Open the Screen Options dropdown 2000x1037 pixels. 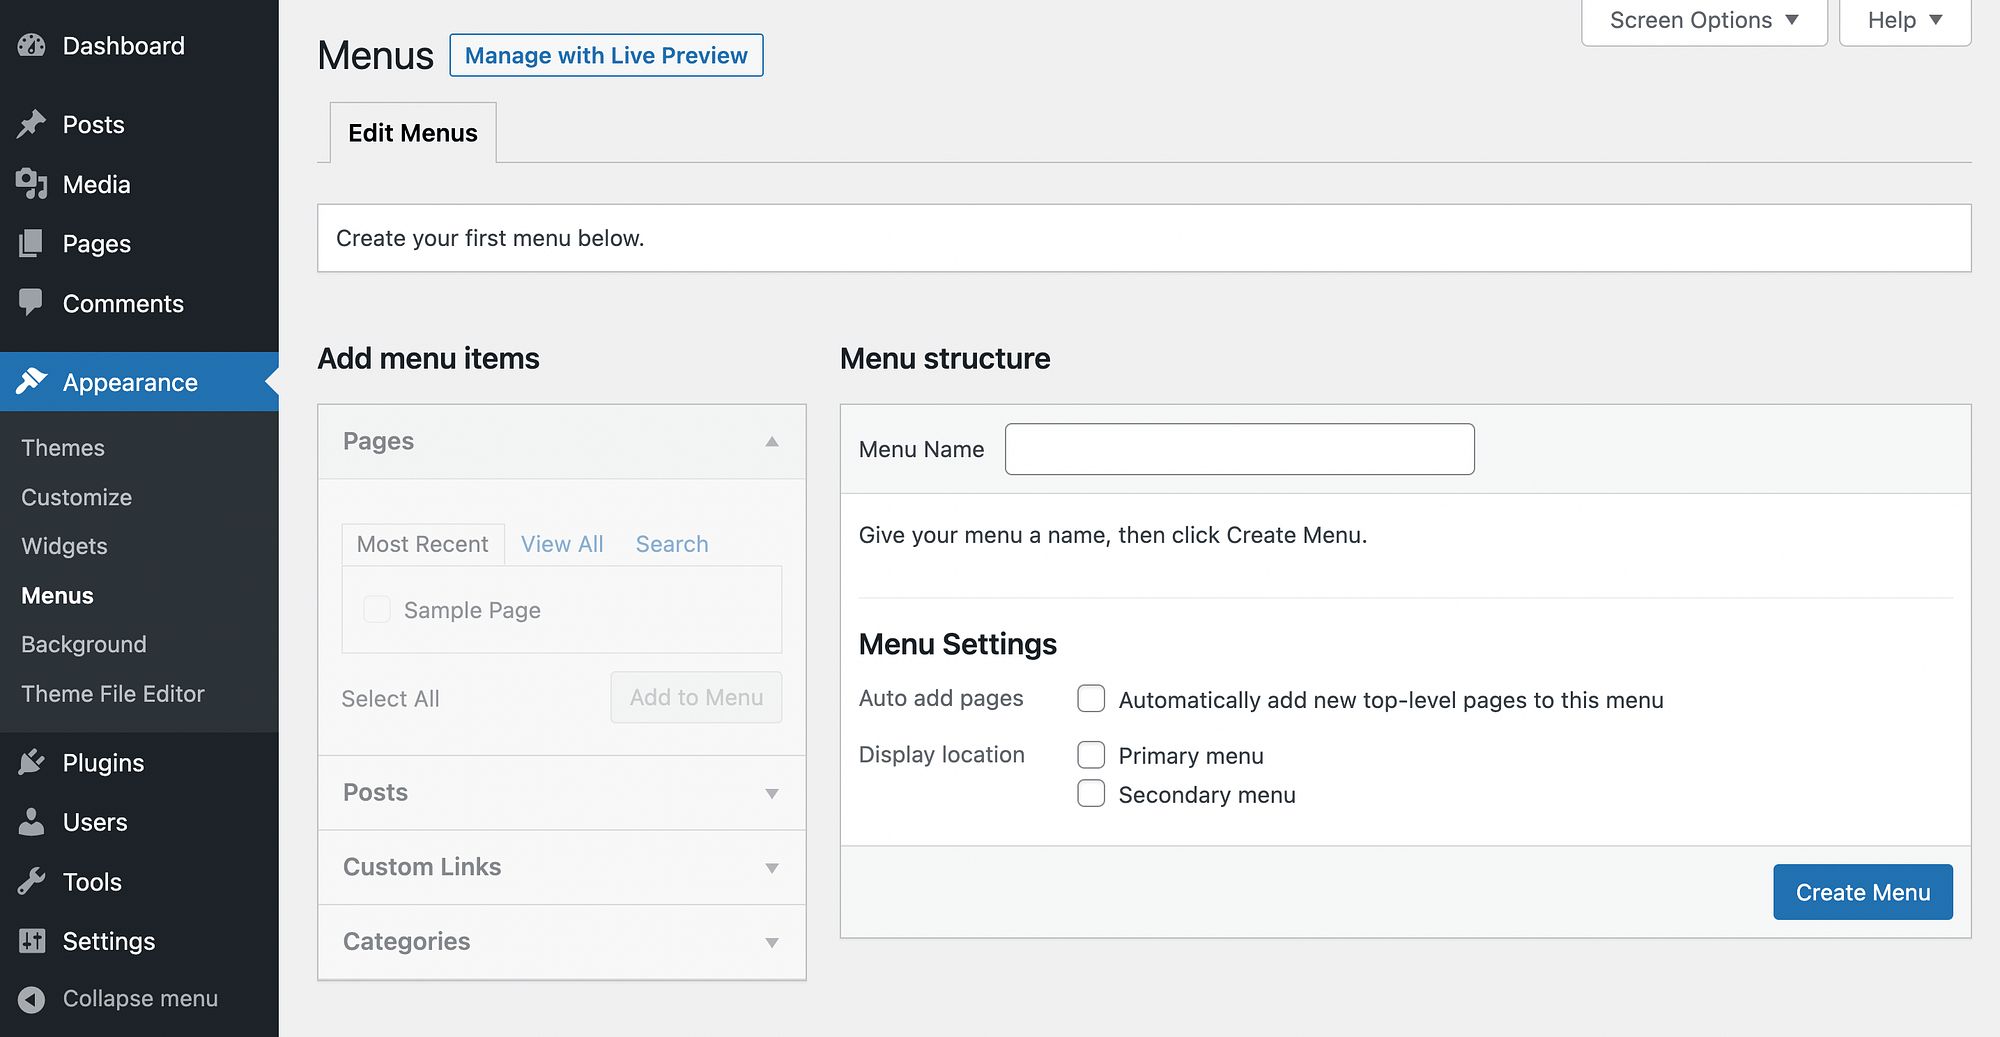1704,21
